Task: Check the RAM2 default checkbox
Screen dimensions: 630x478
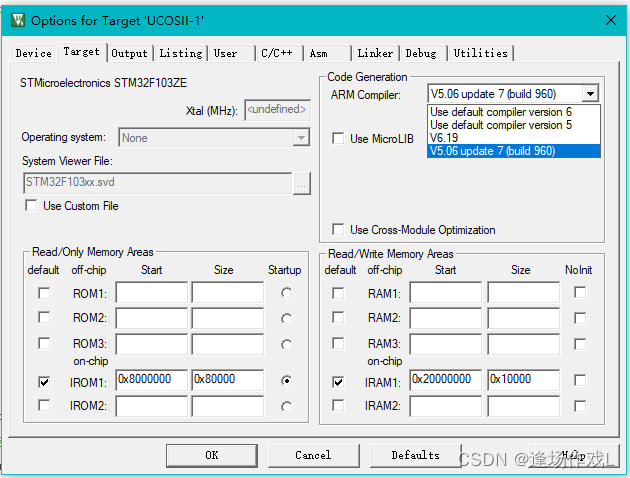Action: click(x=338, y=317)
